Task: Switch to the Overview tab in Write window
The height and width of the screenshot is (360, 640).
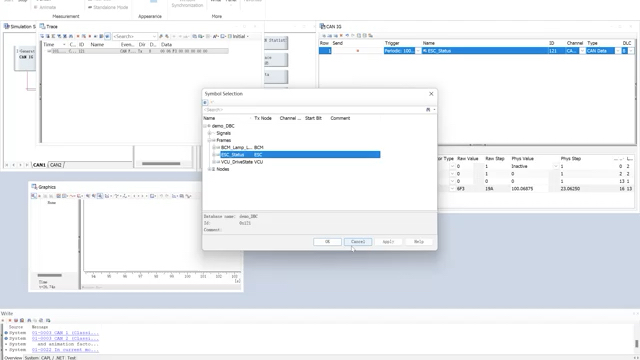Action: pos(13,358)
